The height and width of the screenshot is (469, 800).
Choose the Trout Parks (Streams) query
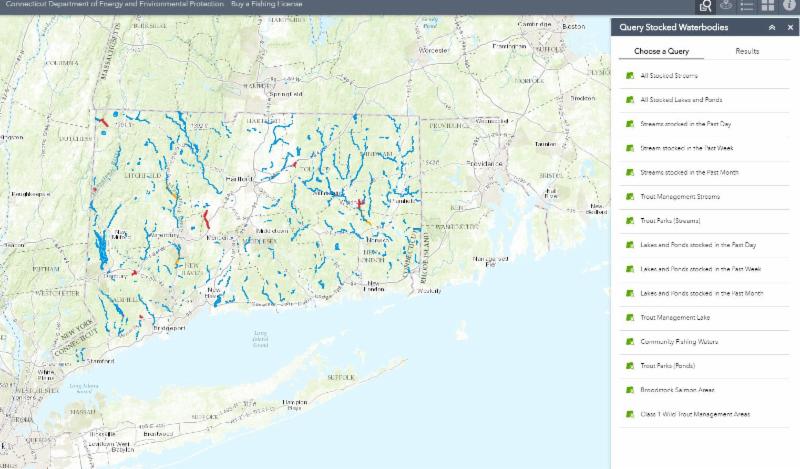(705, 221)
